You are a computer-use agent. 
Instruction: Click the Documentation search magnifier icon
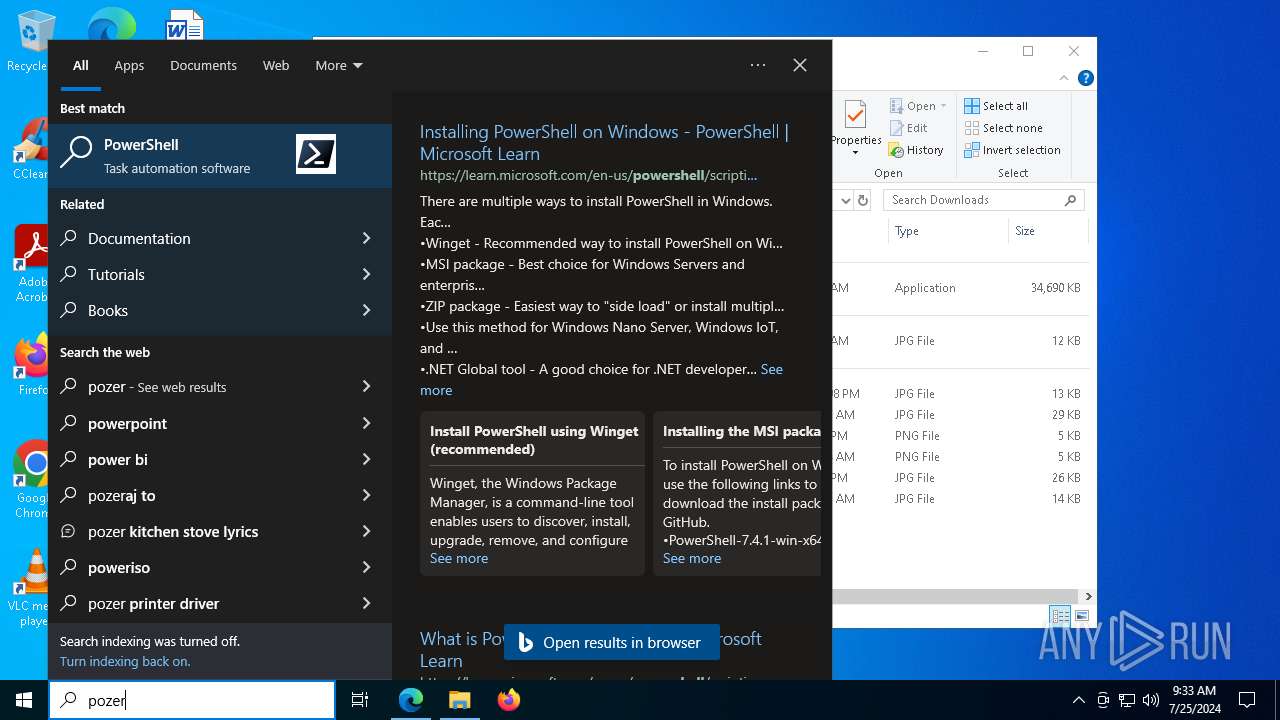pyautogui.click(x=69, y=238)
